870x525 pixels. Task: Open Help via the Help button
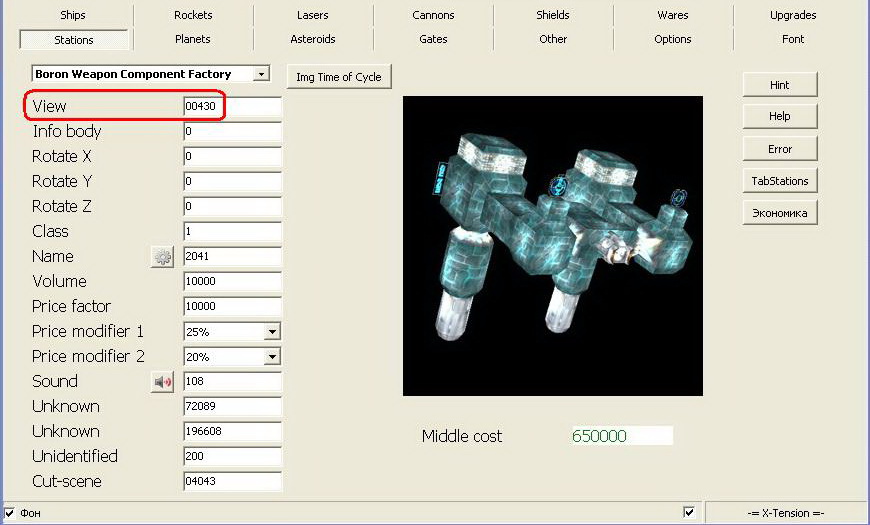coord(780,117)
